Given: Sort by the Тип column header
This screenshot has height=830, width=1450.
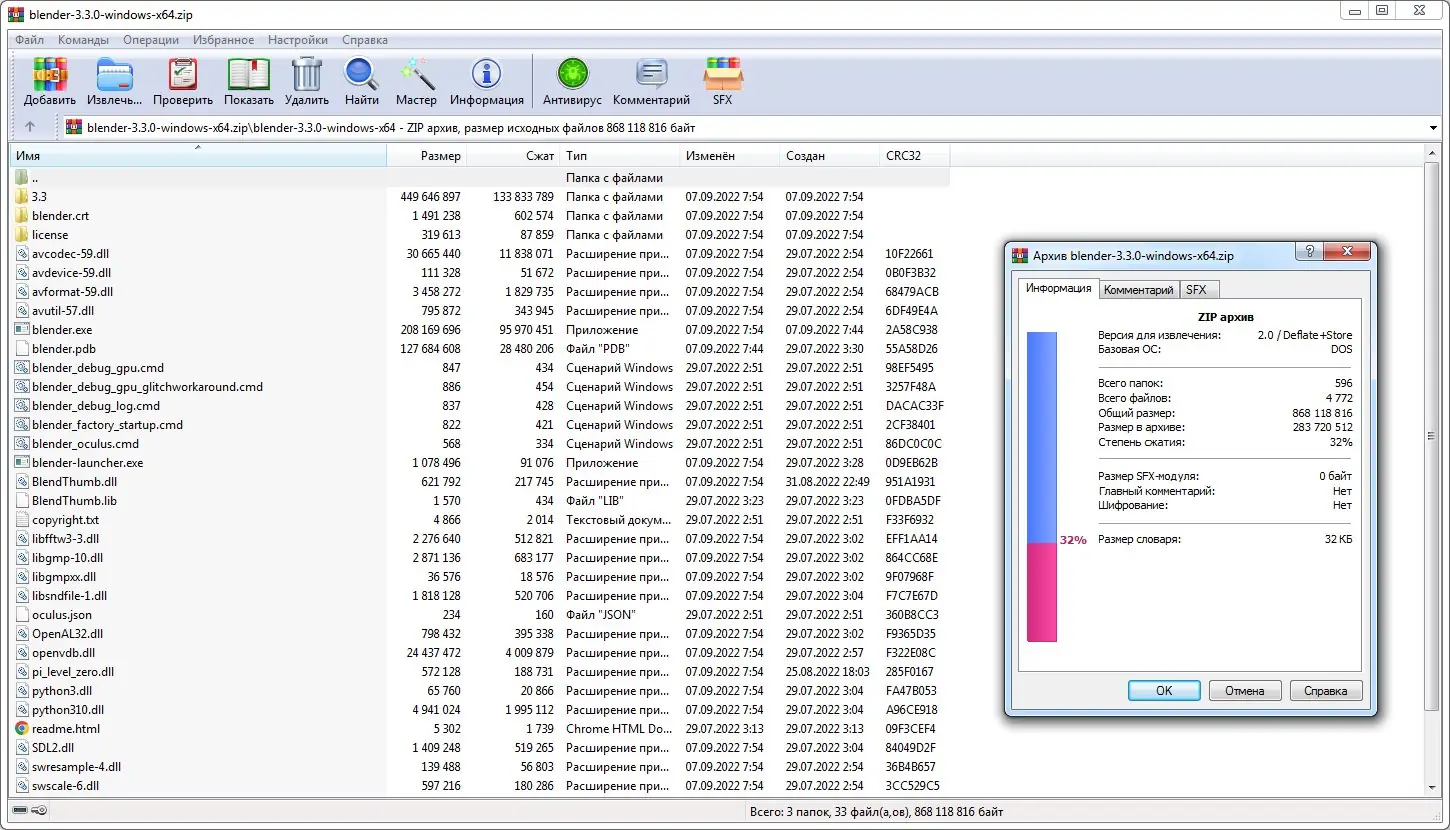Looking at the screenshot, I should click(619, 156).
